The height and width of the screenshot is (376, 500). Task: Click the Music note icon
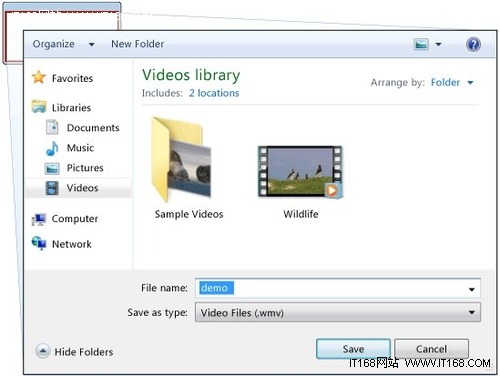(52, 148)
